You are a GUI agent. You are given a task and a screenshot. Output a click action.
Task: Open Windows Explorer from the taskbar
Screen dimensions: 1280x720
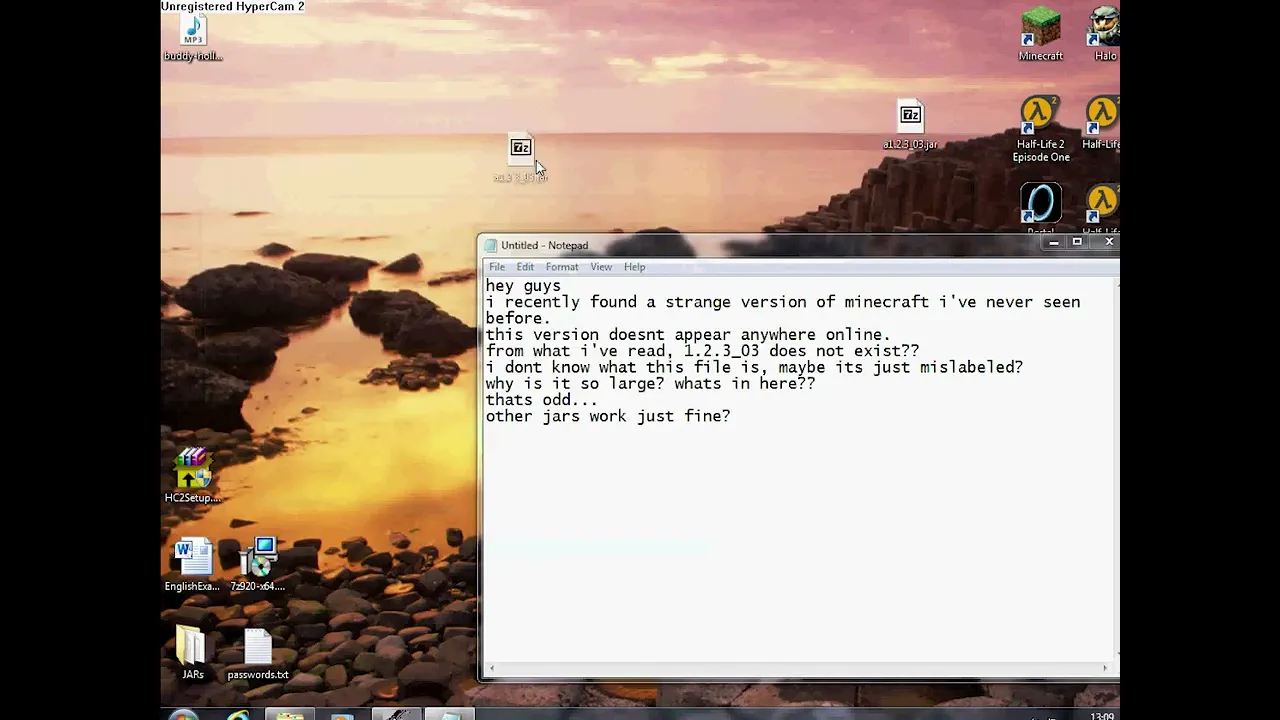pyautogui.click(x=290, y=714)
